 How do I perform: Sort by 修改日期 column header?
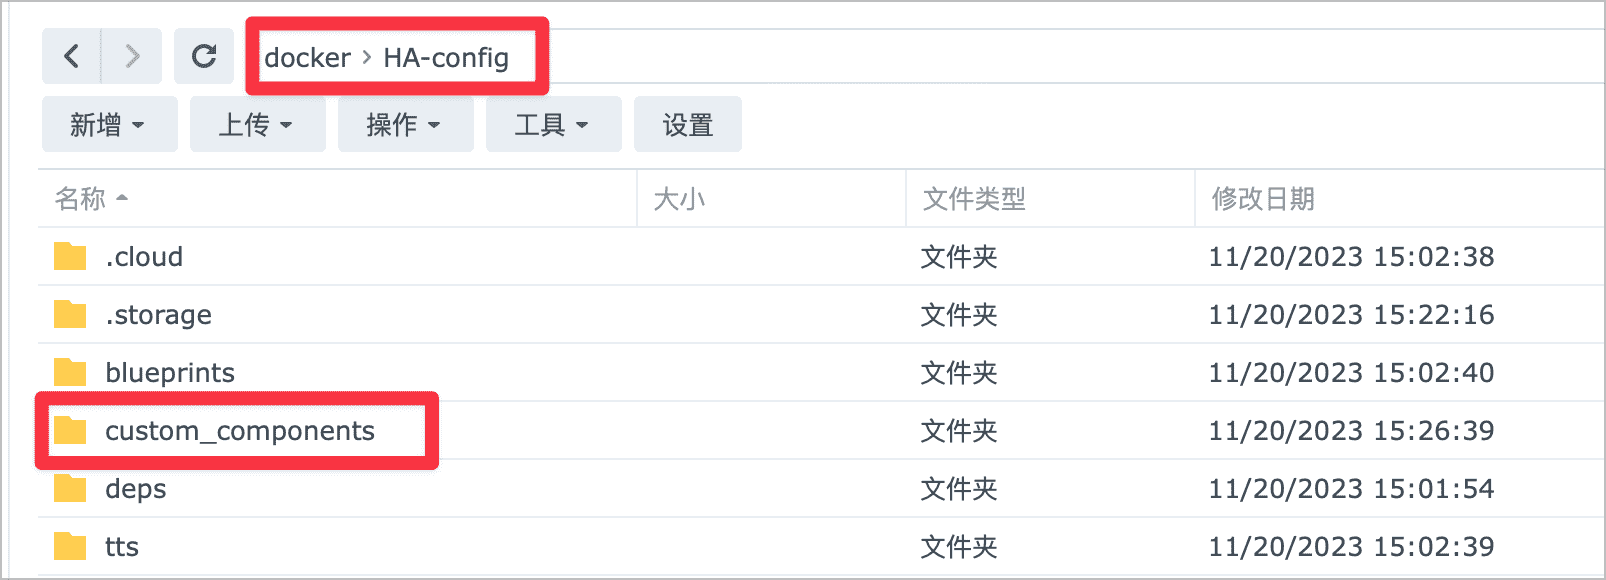point(1263,199)
